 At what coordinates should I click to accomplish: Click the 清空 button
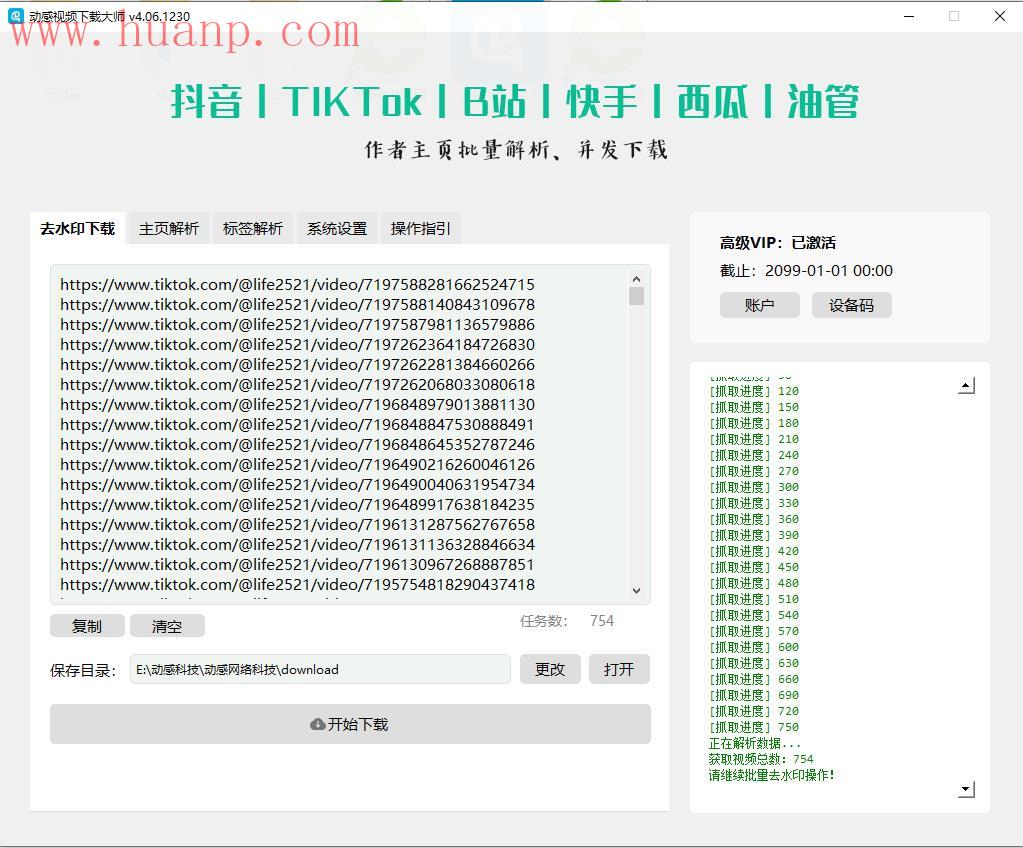[167, 626]
